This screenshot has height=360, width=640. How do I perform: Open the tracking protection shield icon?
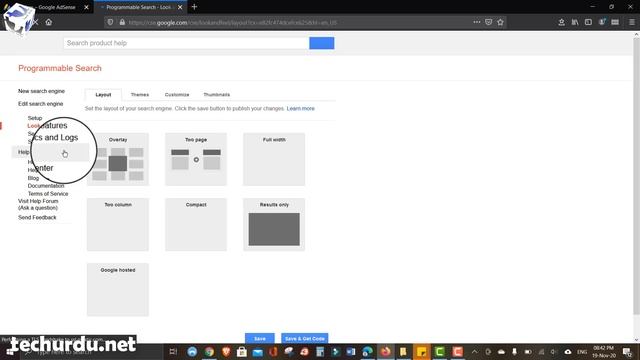point(110,22)
